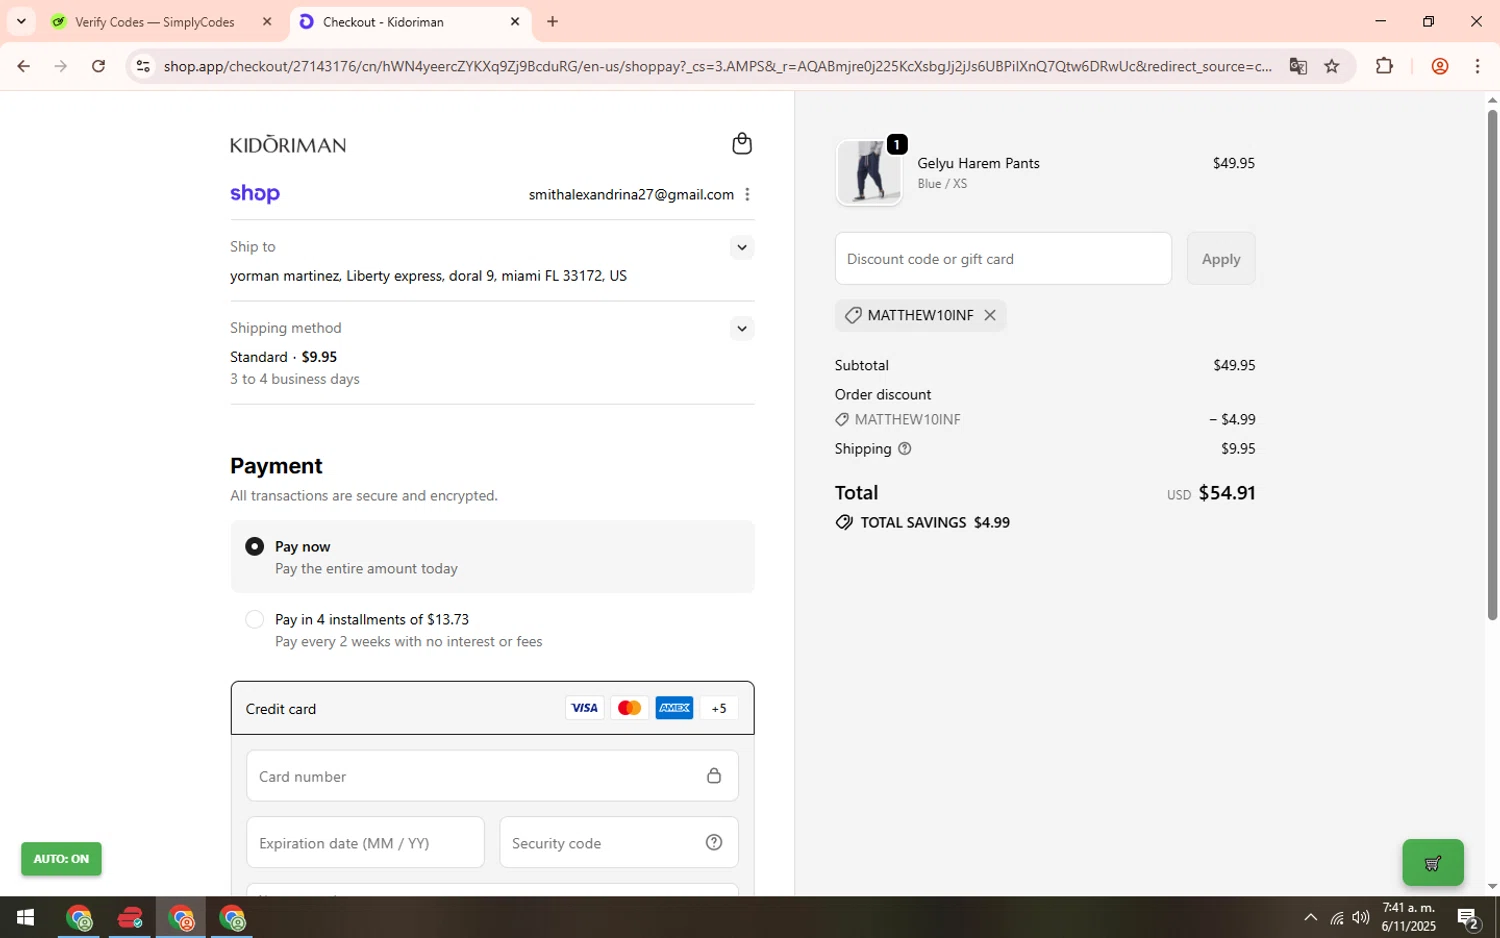Click the address bar URL
Viewport: 1500px width, 938px height.
717,66
